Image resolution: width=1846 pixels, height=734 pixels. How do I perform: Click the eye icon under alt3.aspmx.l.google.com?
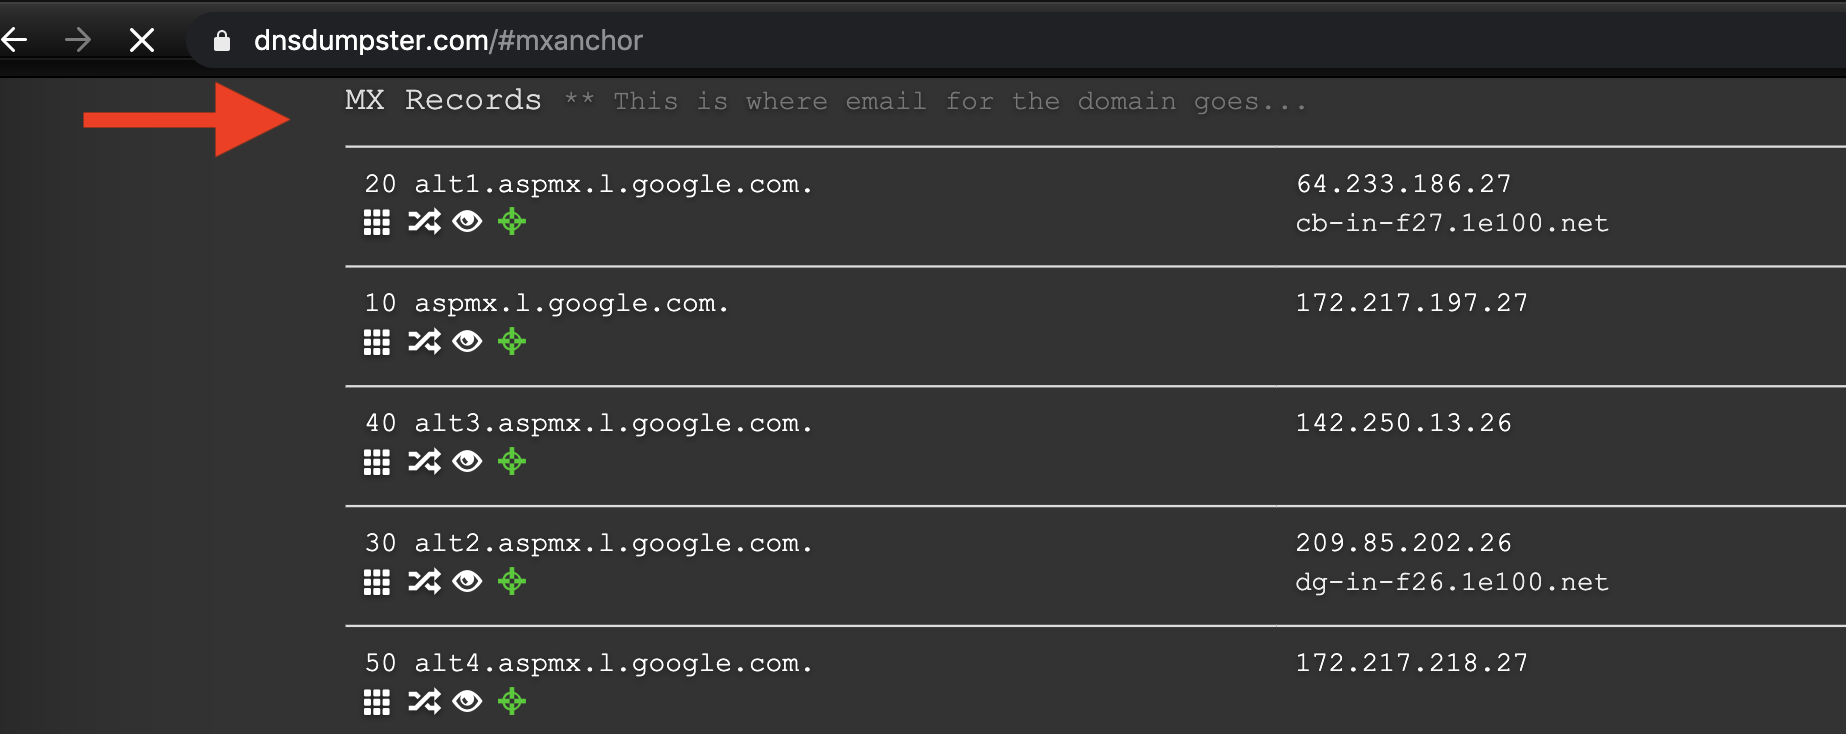pos(467,462)
